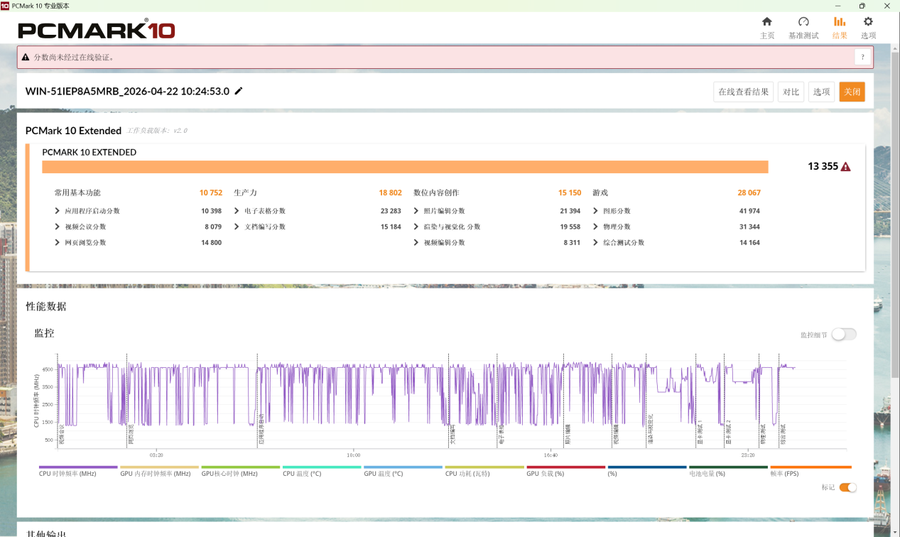Expand 网页浏览分数 row

pyautogui.click(x=57, y=242)
